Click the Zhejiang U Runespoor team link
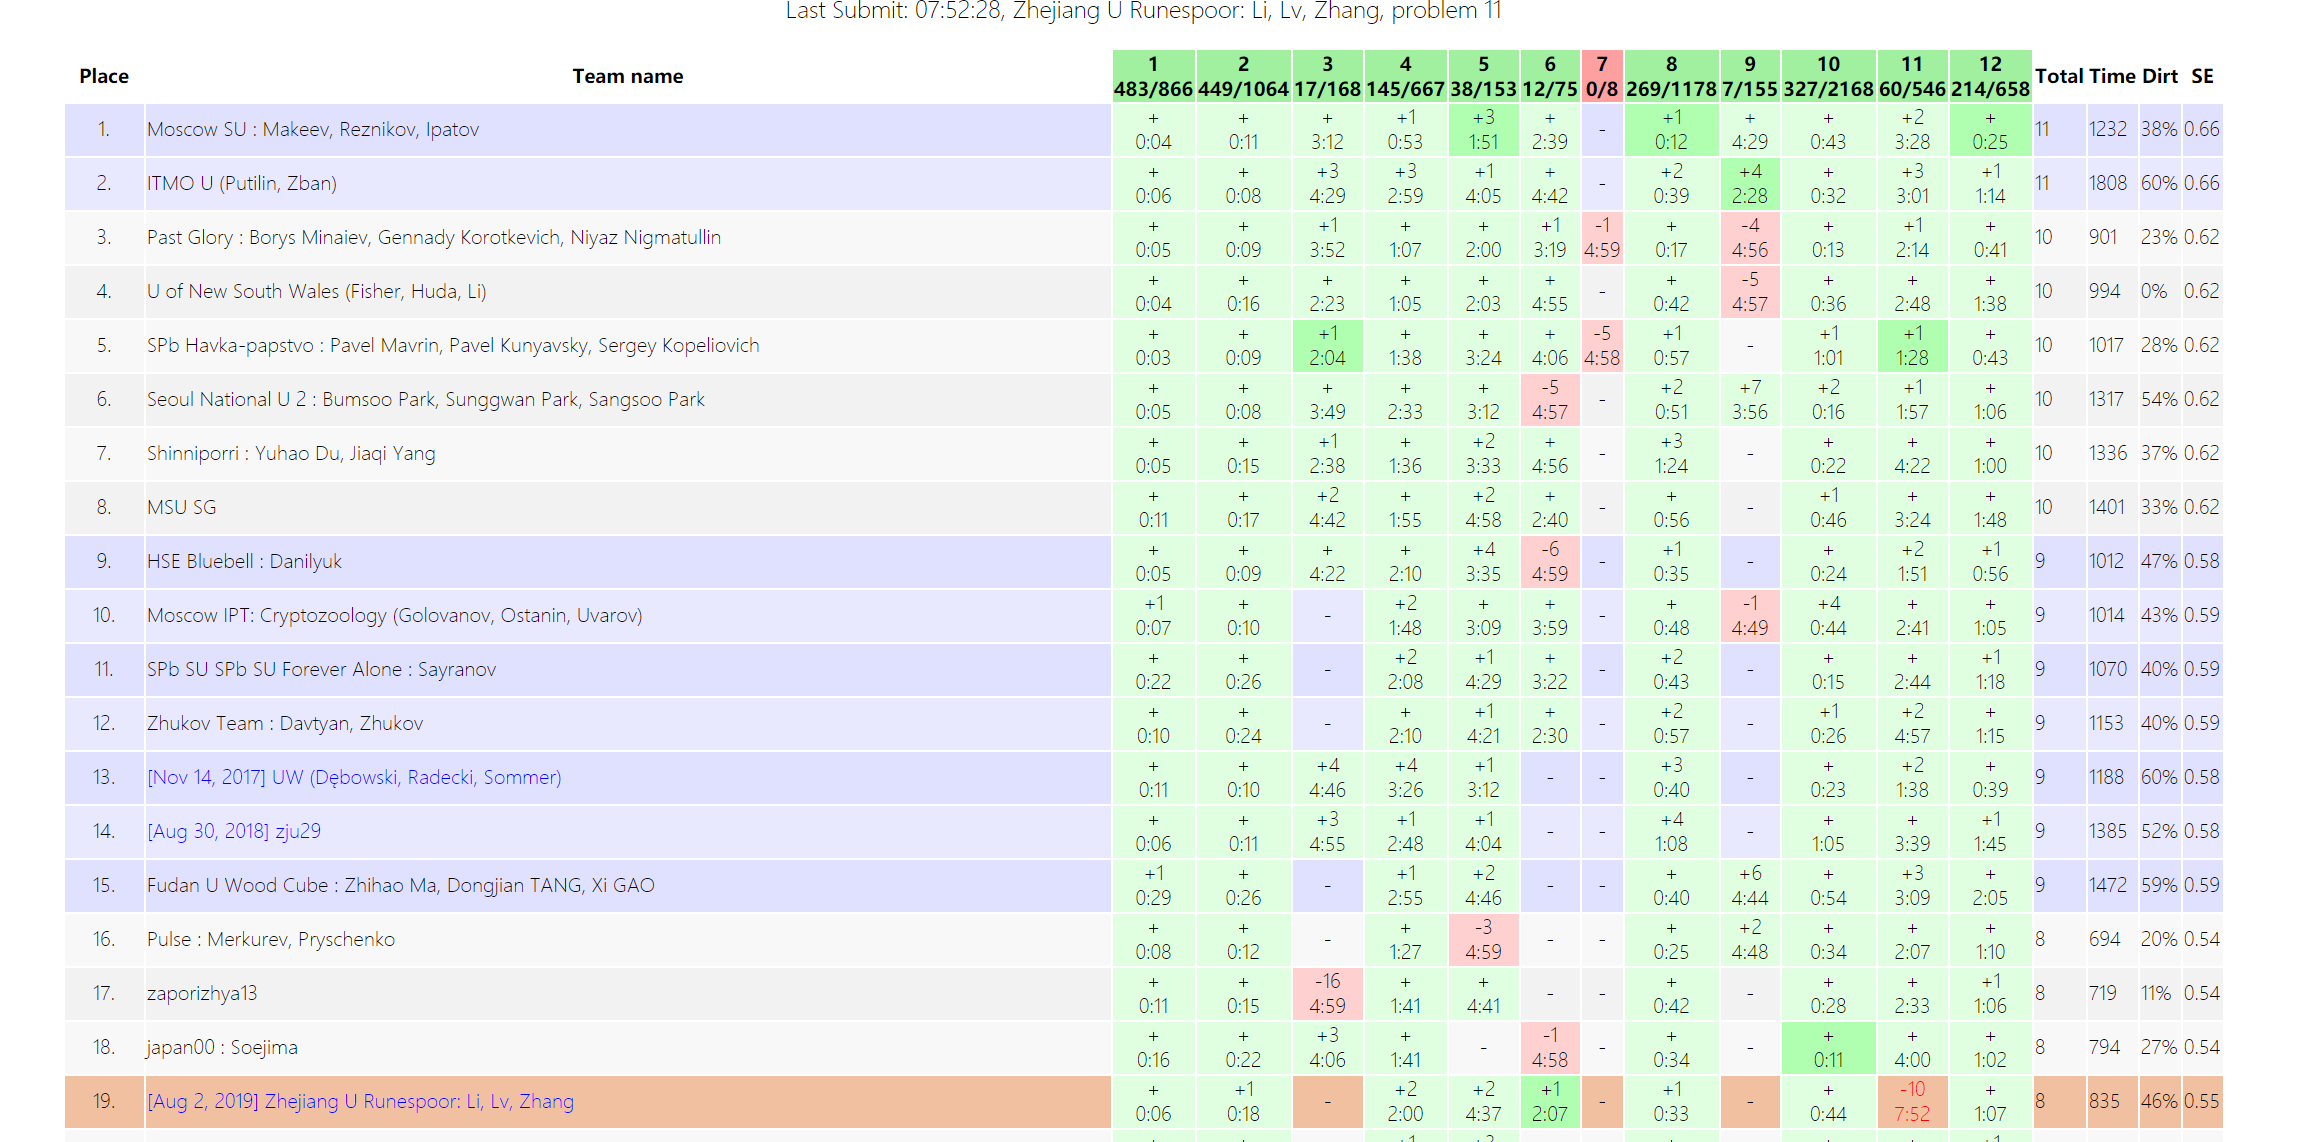The image size is (2317, 1142). [360, 1101]
